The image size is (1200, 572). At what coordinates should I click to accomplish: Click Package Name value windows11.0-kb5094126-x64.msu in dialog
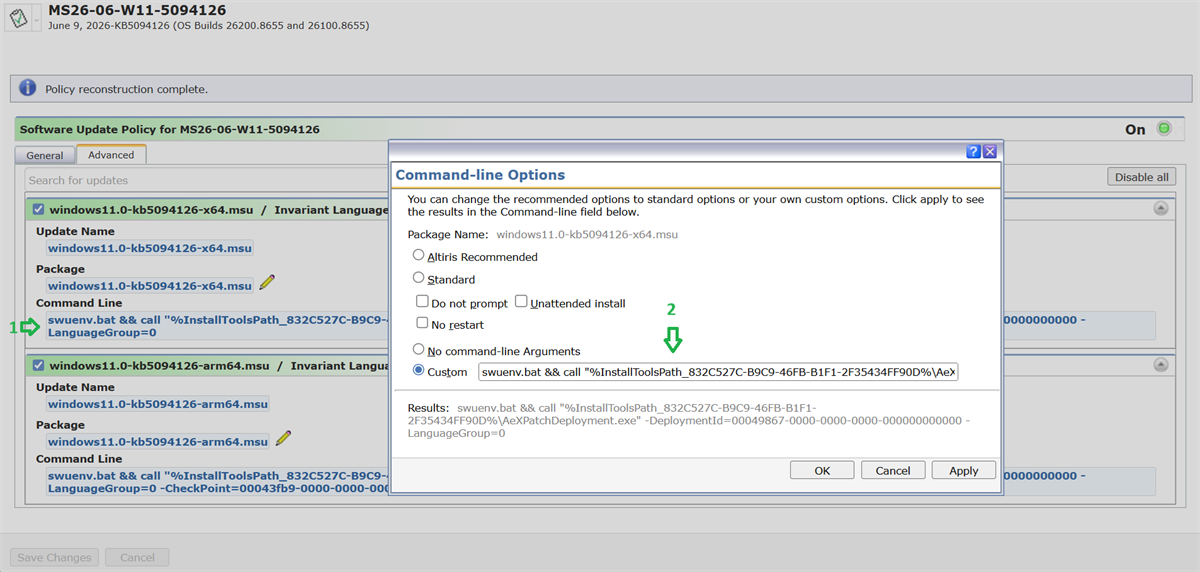(x=587, y=234)
